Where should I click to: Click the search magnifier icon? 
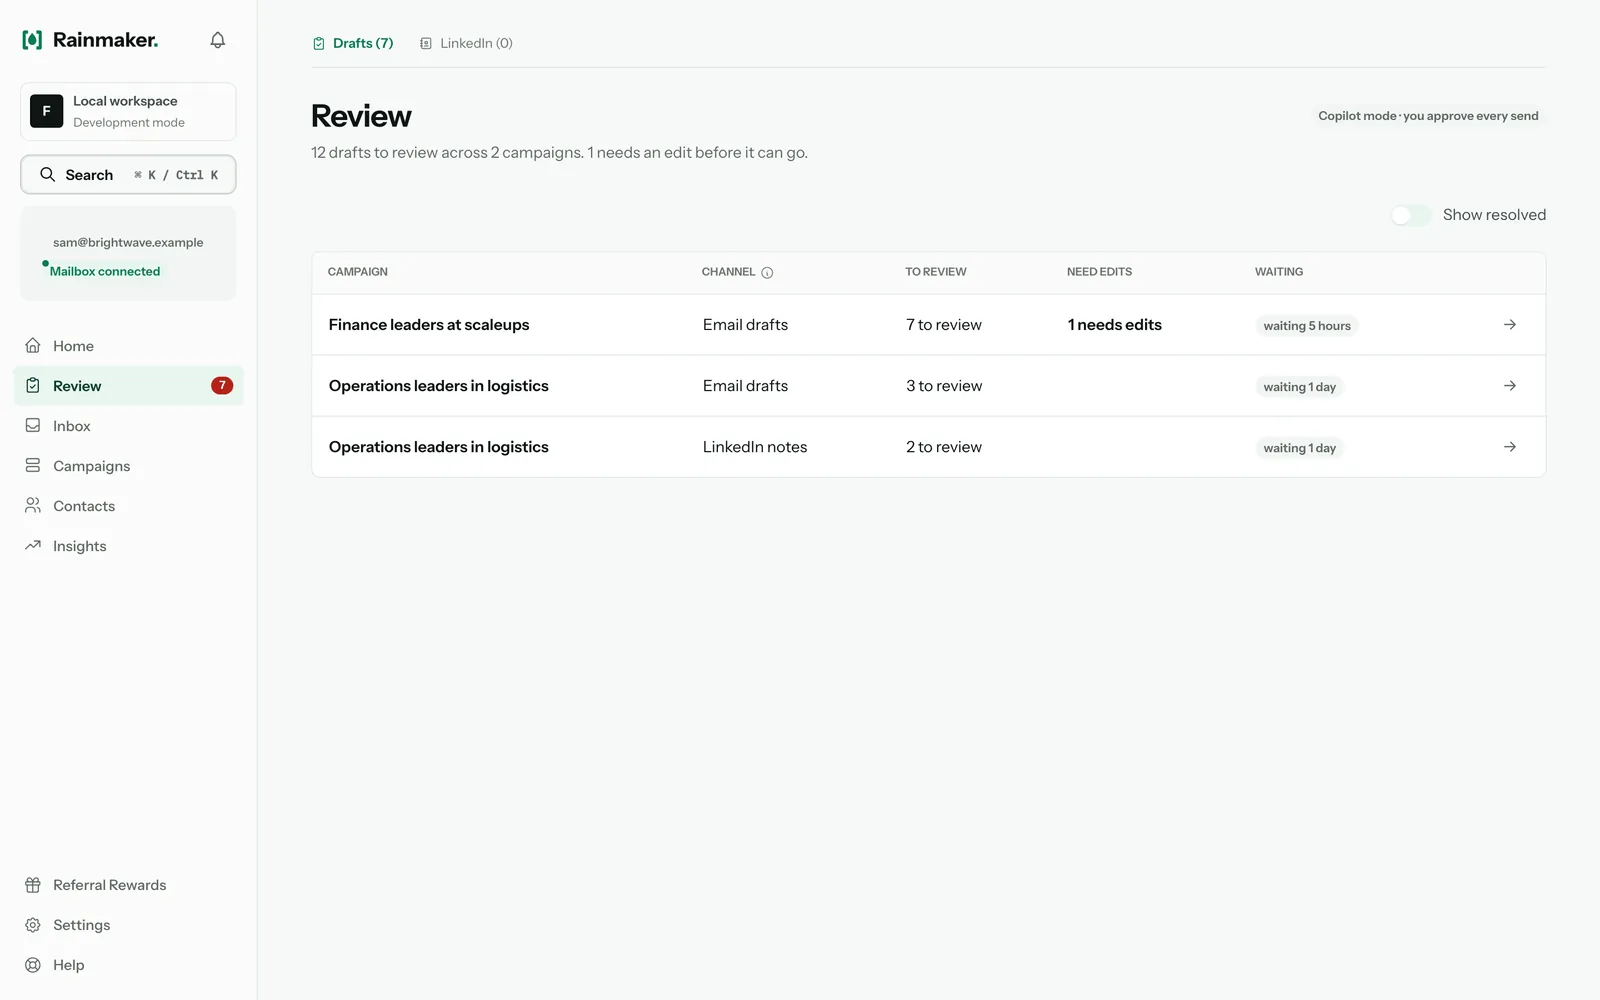[x=47, y=175]
